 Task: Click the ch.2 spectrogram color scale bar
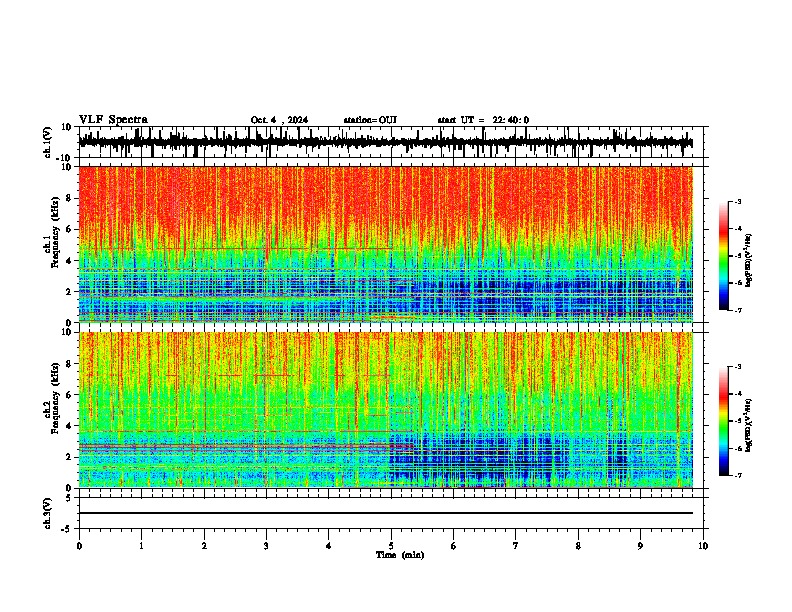(x=724, y=421)
